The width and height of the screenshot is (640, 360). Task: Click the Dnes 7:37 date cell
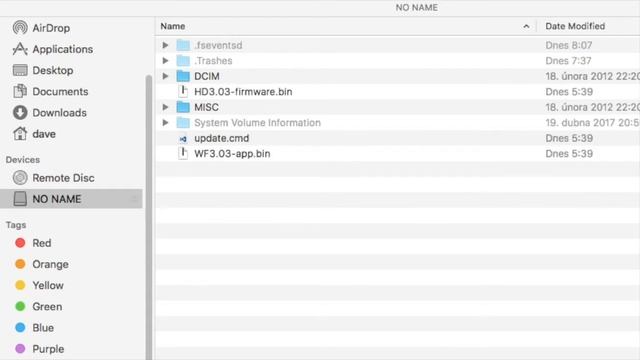(x=568, y=60)
